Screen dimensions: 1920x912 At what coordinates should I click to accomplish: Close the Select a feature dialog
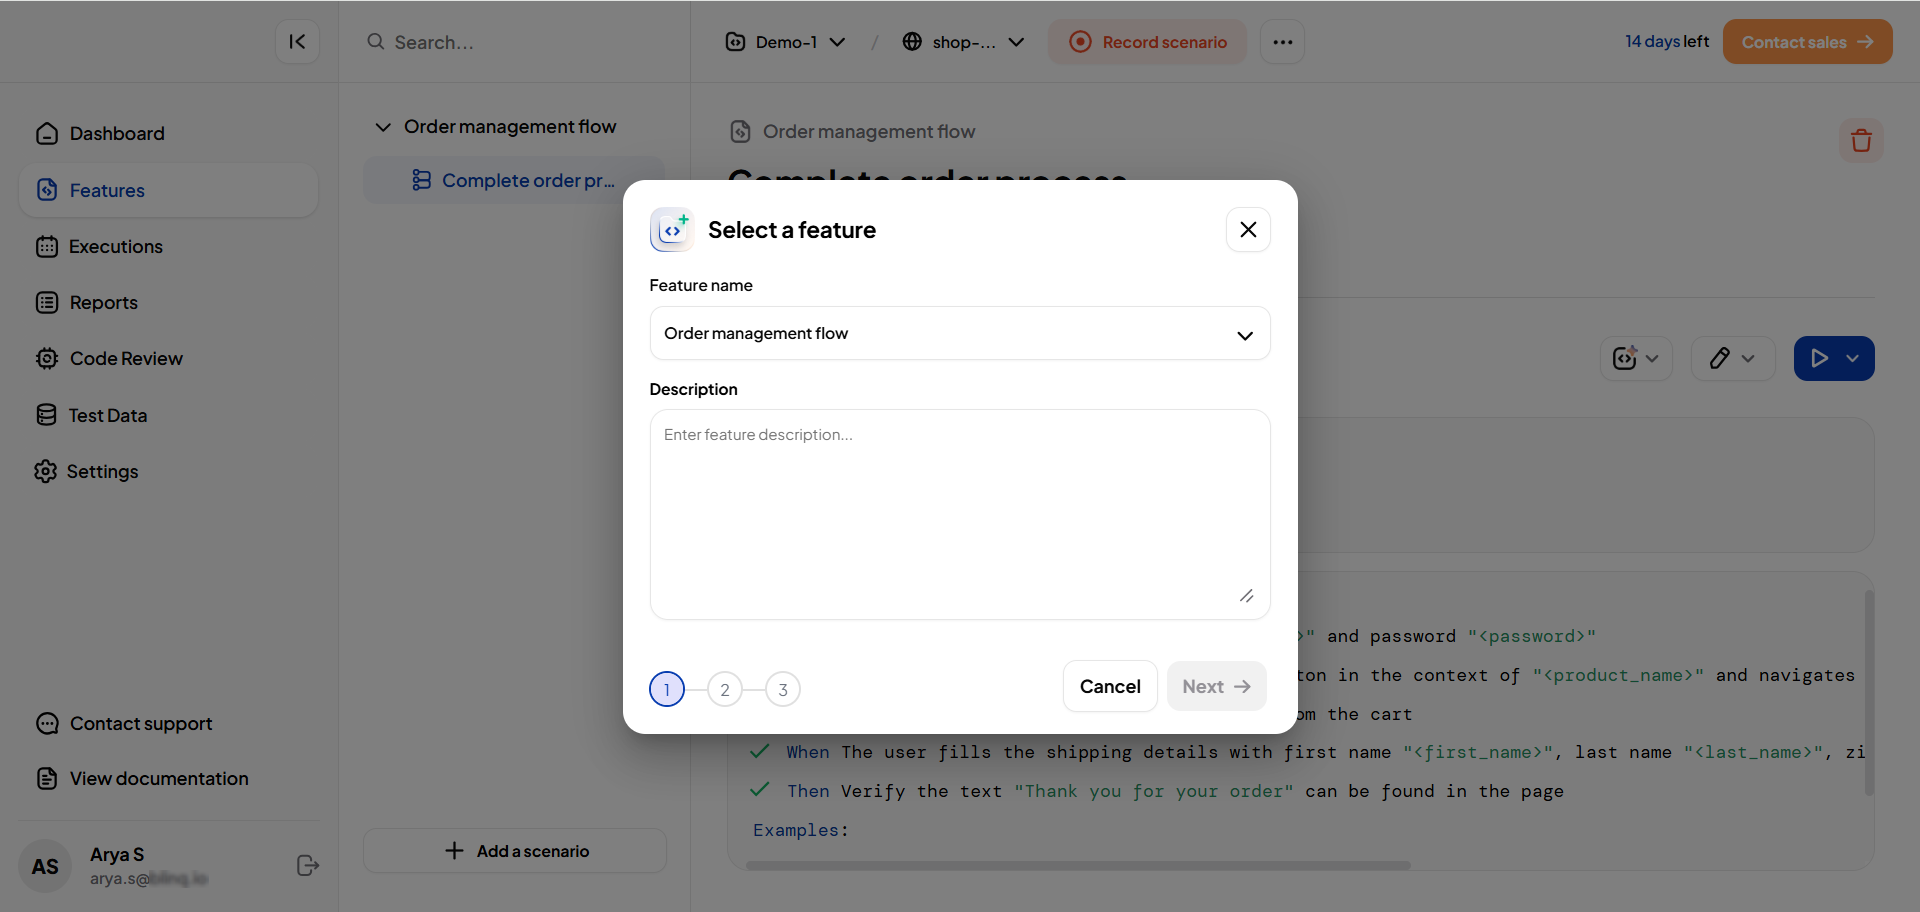pos(1248,230)
